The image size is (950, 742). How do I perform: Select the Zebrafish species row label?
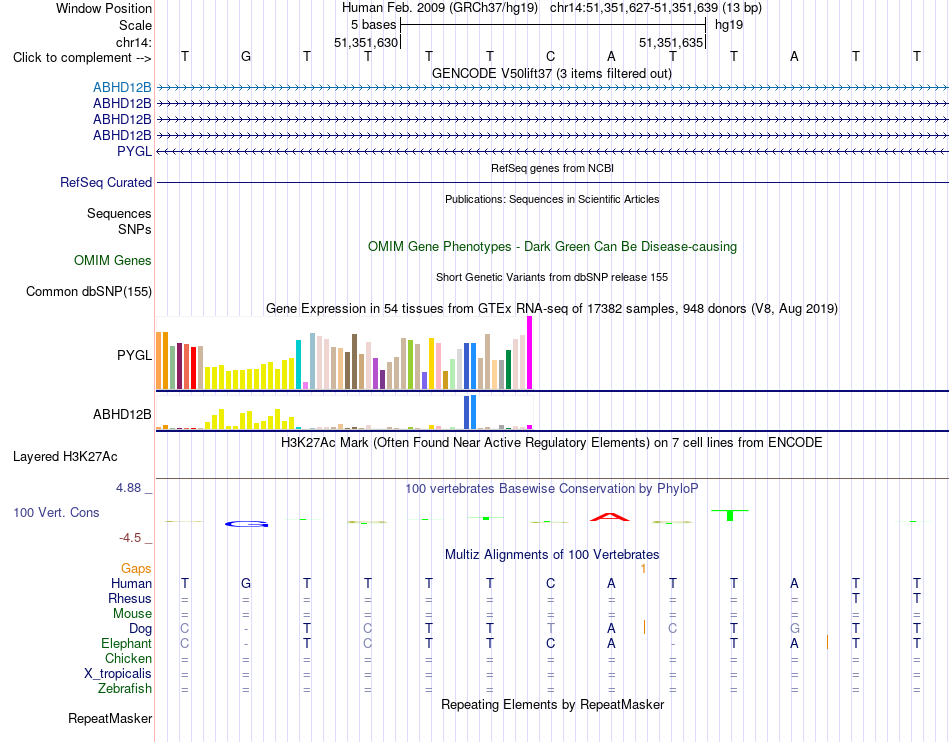coord(124,689)
